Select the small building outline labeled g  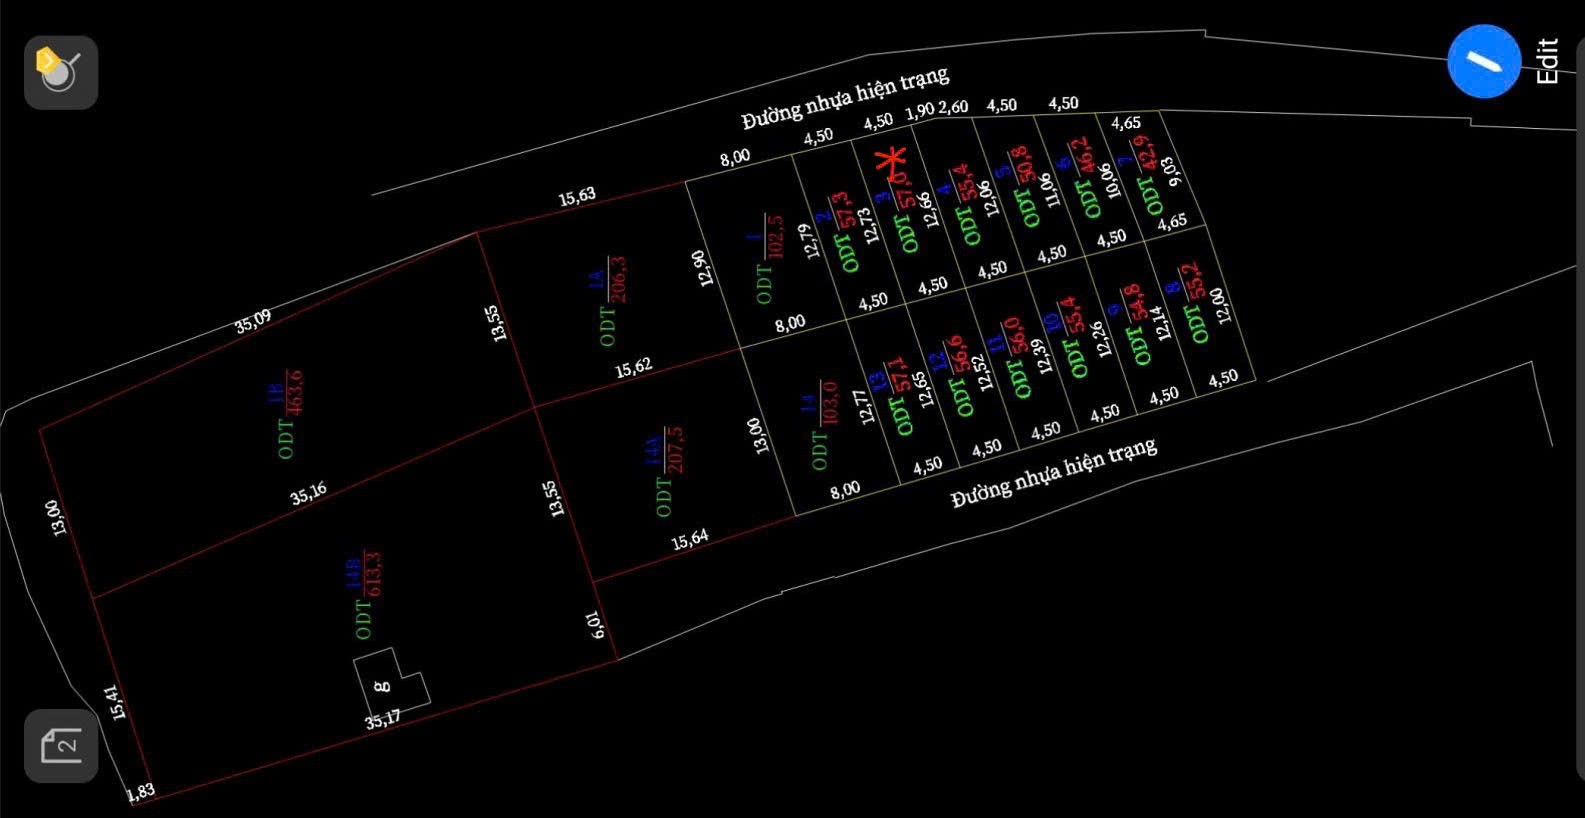click(x=391, y=682)
